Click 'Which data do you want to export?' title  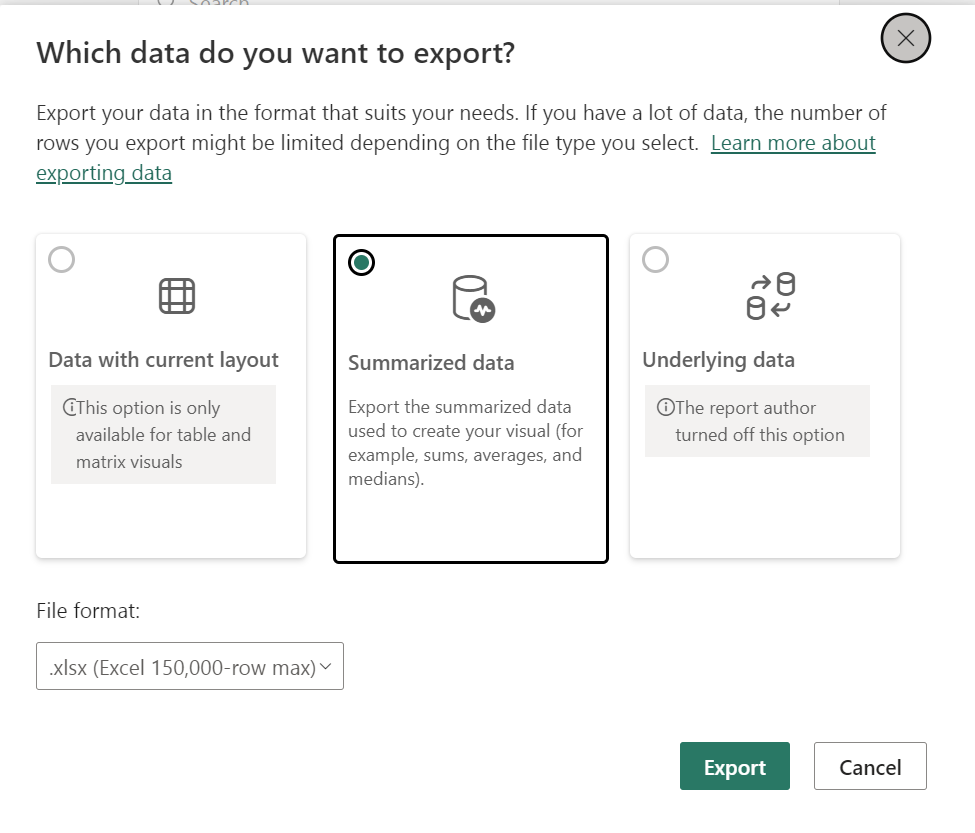click(275, 53)
